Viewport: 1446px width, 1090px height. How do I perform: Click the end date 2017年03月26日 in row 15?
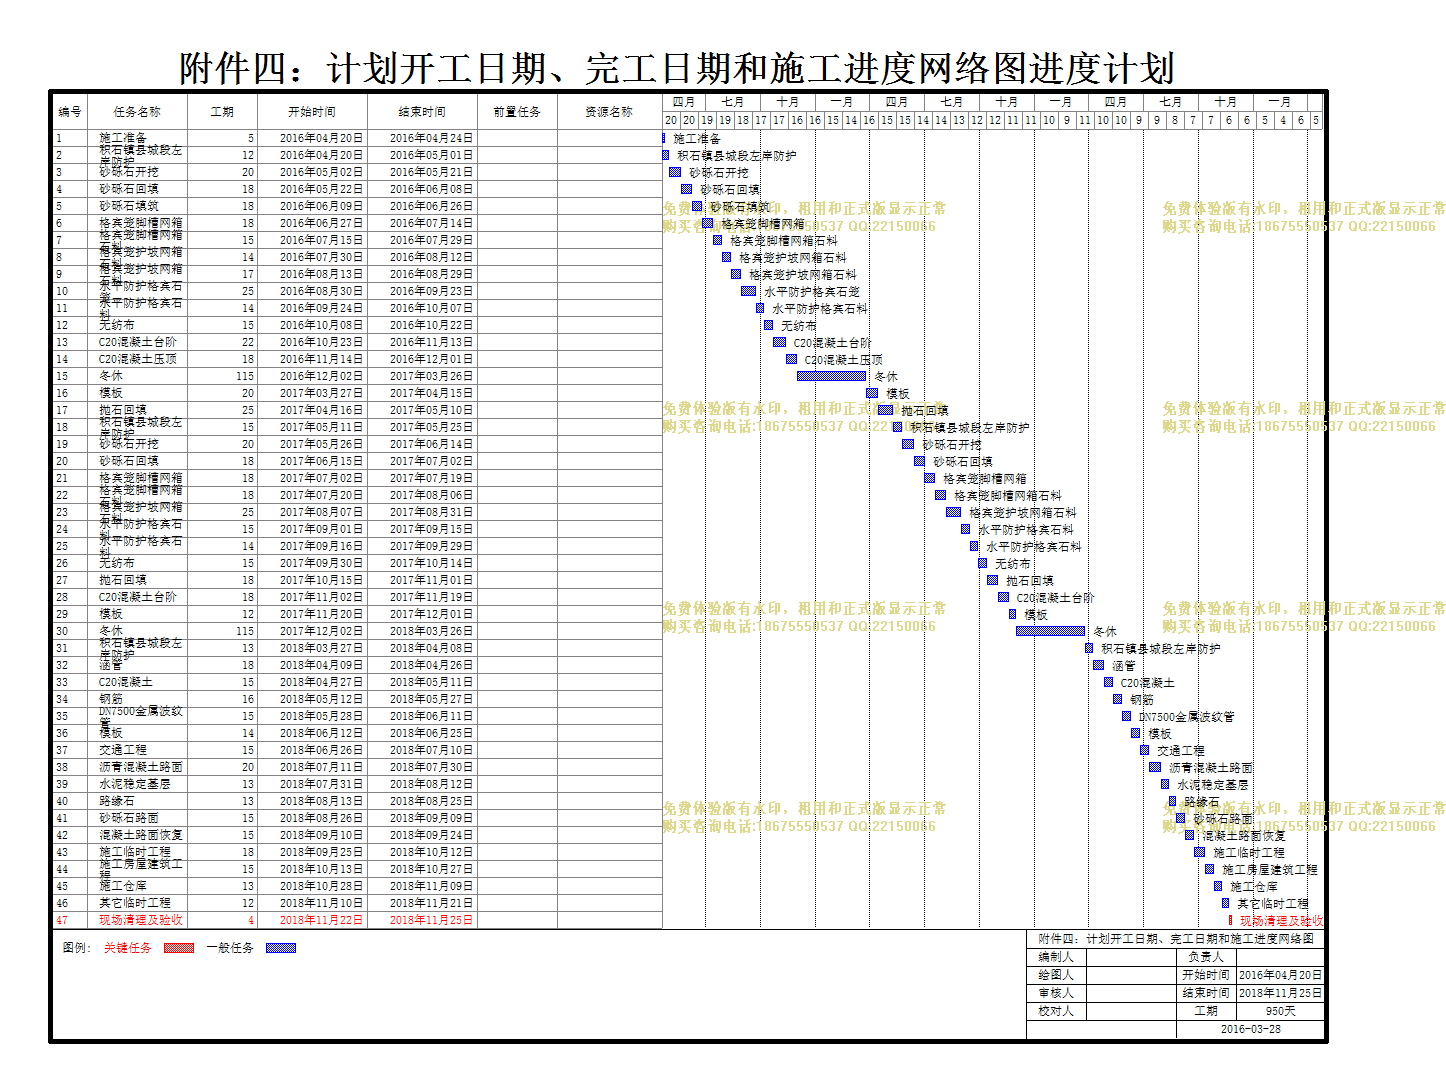click(x=432, y=376)
